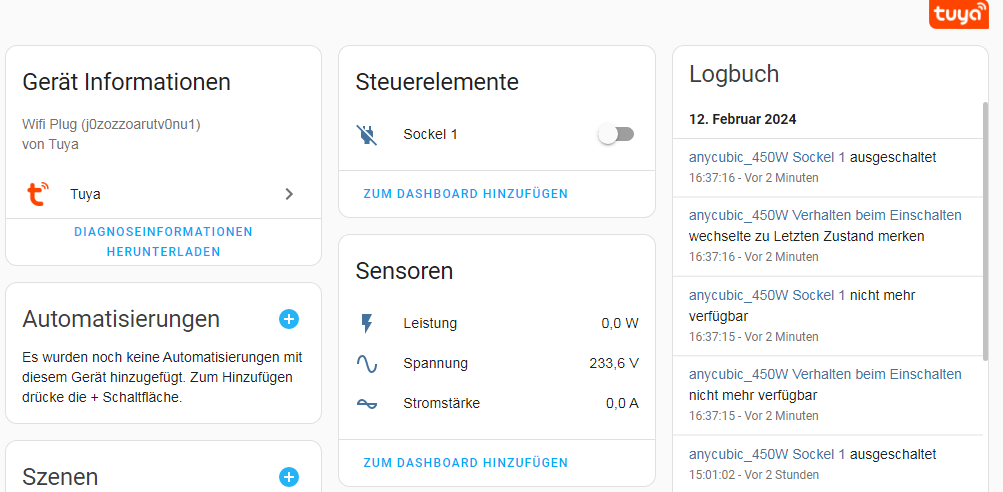
Task: Open Tuya integration via chevron arrow
Action: coord(289,194)
